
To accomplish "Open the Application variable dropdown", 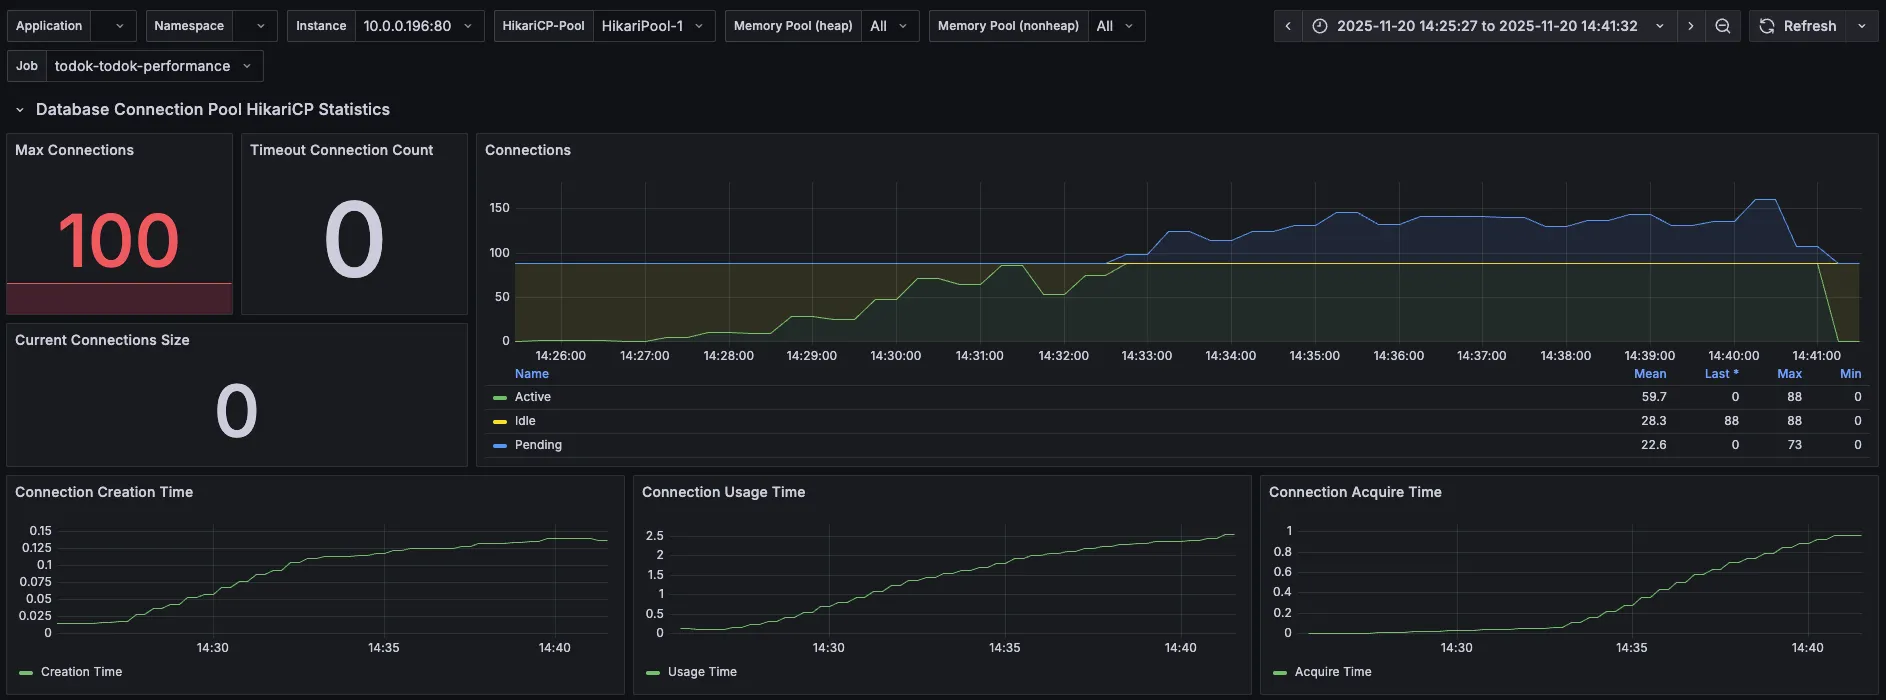I will [x=113, y=26].
